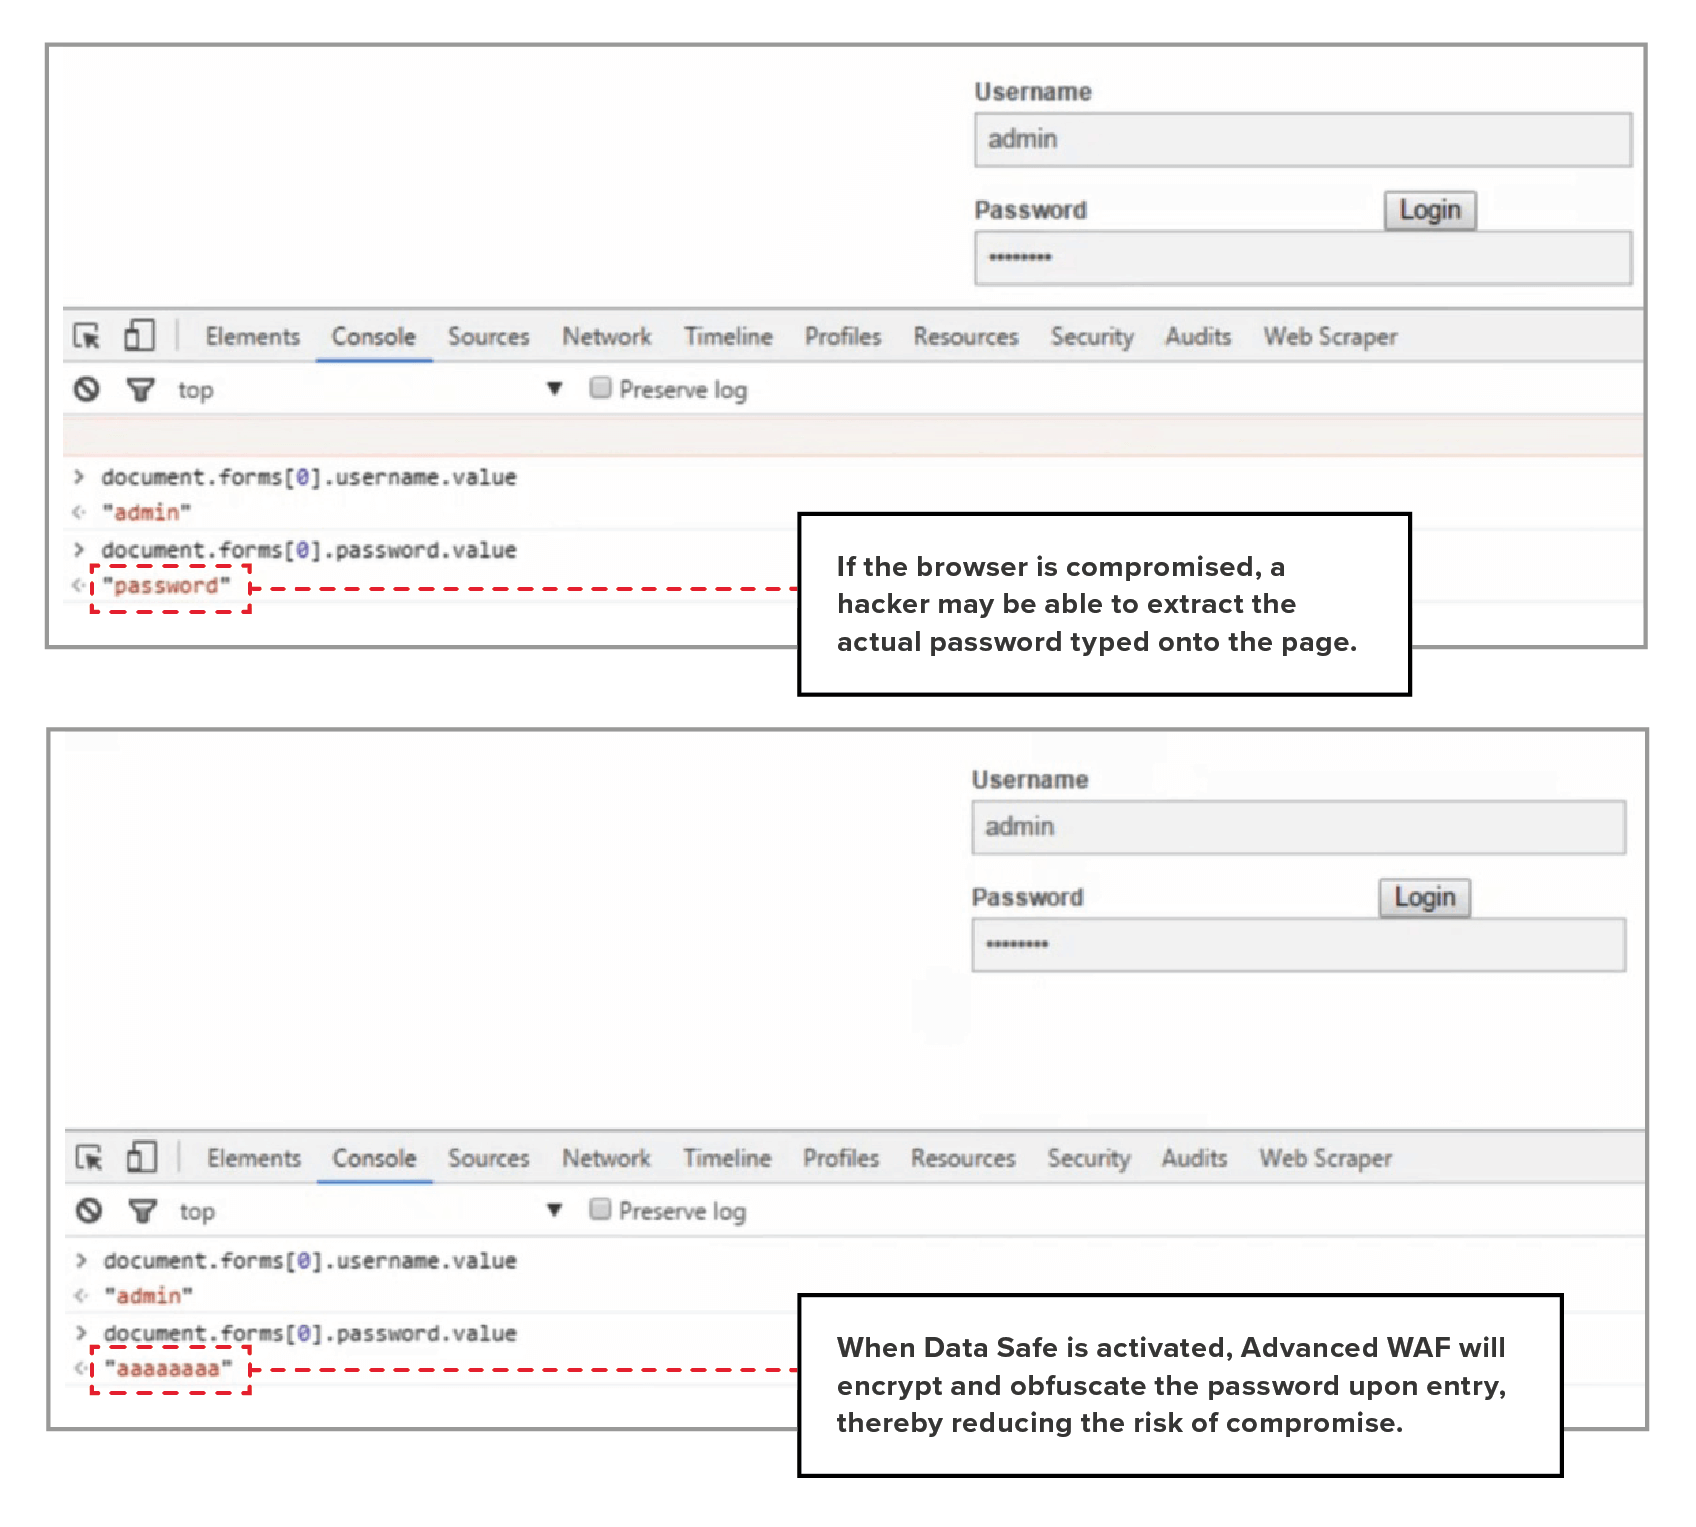This screenshot has height=1527, width=1696.
Task: Select the inspect element icon in upper DevTools
Action: coord(87,336)
